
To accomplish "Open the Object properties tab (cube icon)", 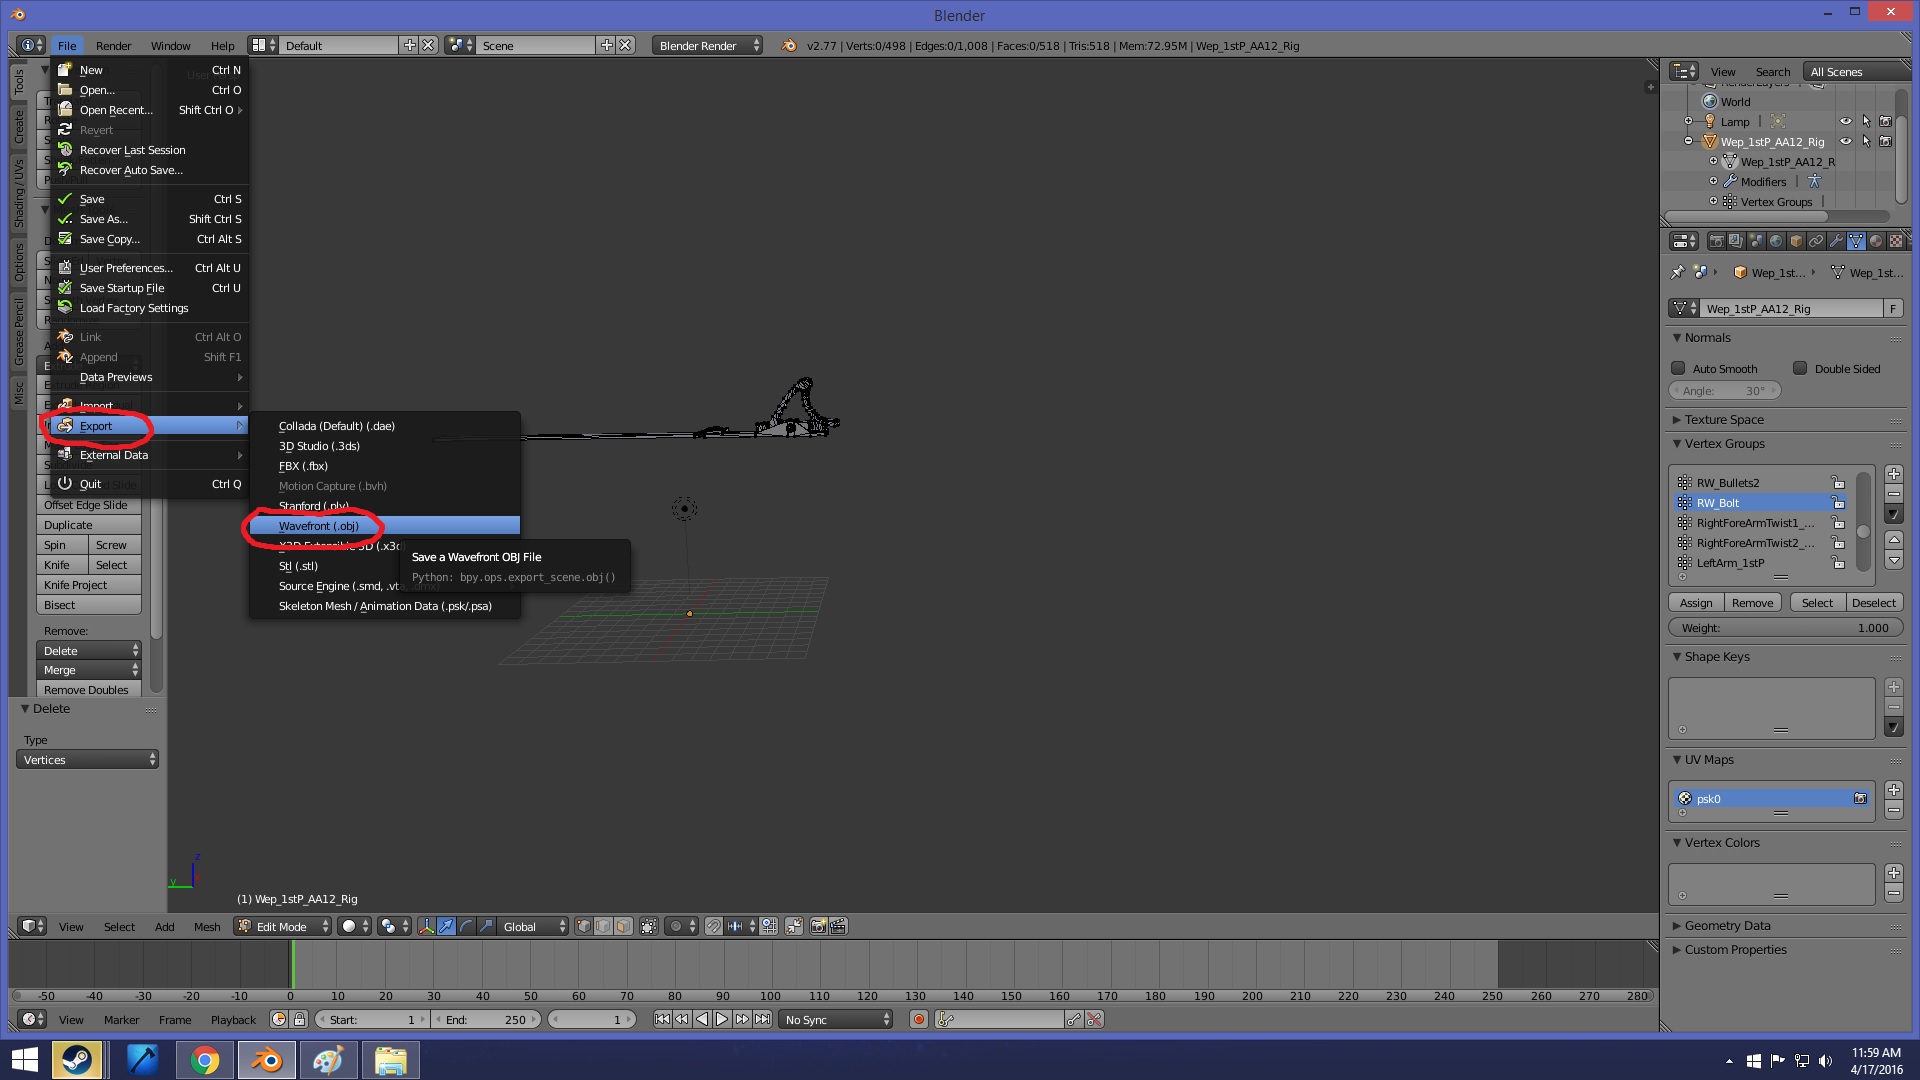I will coord(1795,241).
